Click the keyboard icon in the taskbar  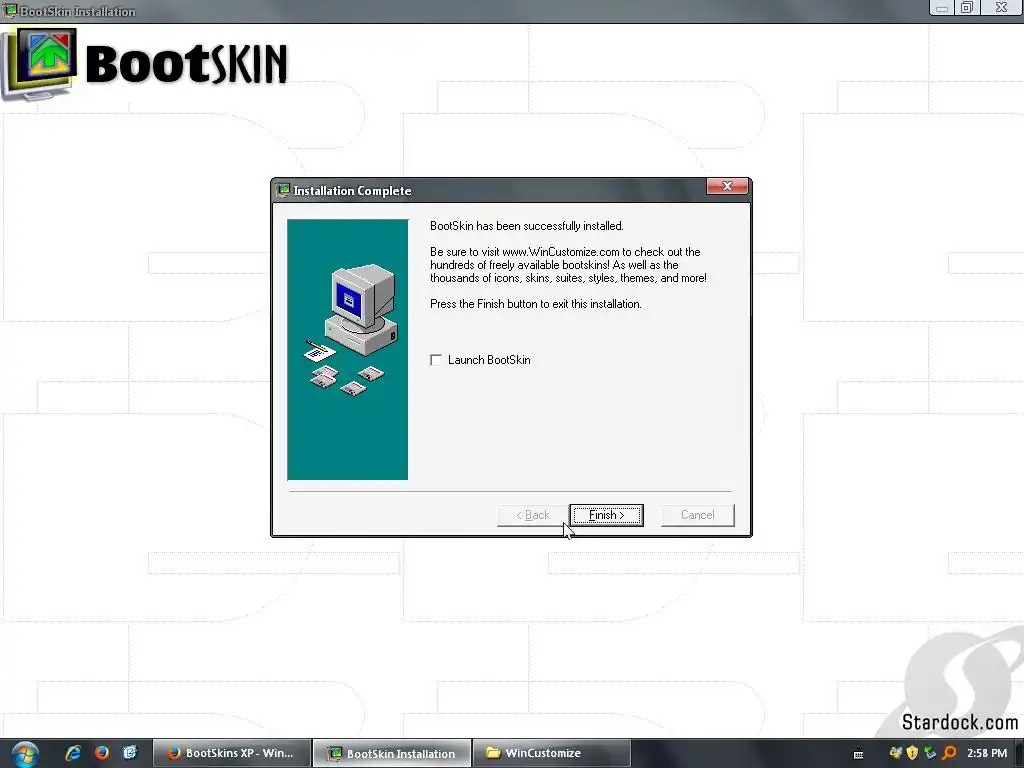click(859, 754)
